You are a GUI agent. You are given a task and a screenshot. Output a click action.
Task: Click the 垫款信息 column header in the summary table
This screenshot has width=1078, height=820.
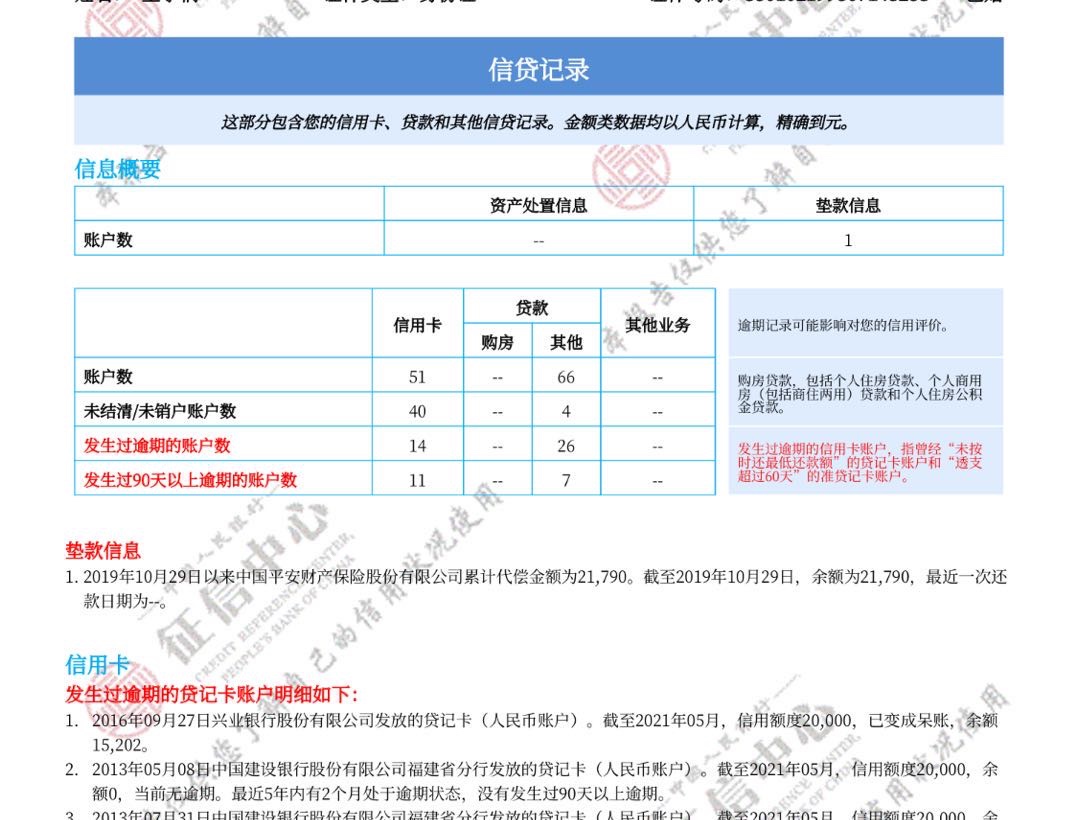(848, 205)
